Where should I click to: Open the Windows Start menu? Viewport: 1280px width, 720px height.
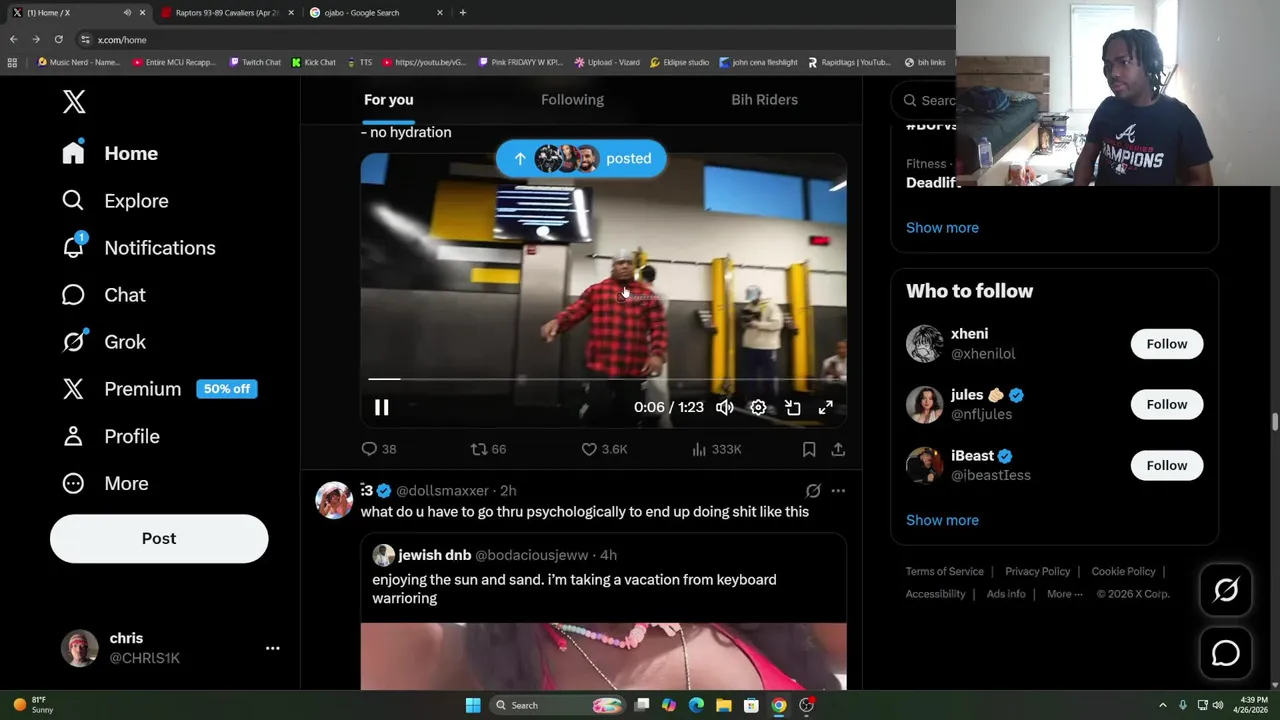point(473,705)
